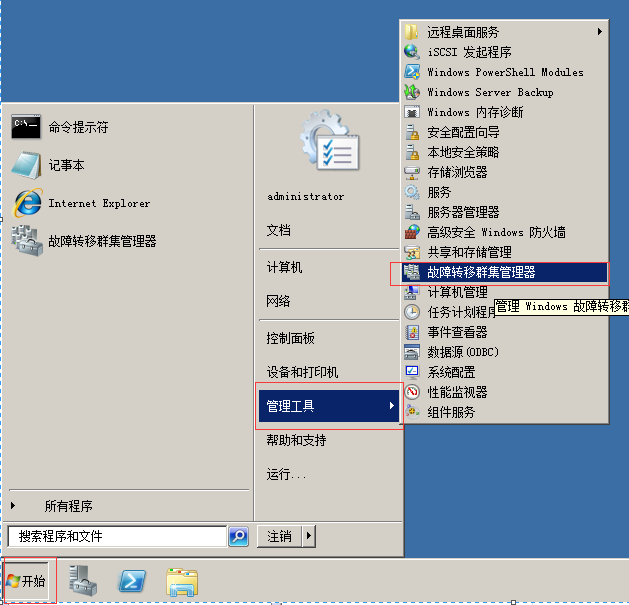The image size is (629, 605).
Task: Open the PowerShell icon on taskbar
Action: [133, 581]
